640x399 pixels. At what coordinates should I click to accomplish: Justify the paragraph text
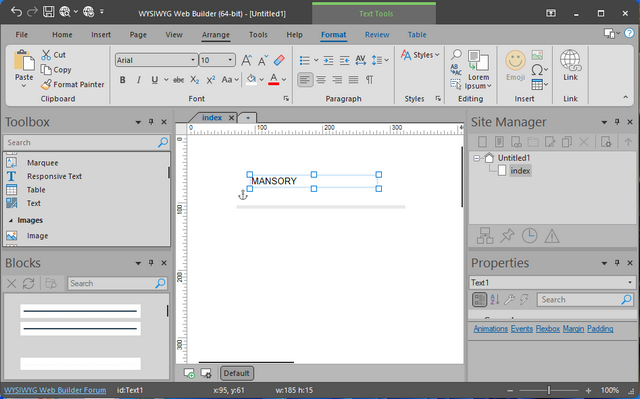(353, 80)
